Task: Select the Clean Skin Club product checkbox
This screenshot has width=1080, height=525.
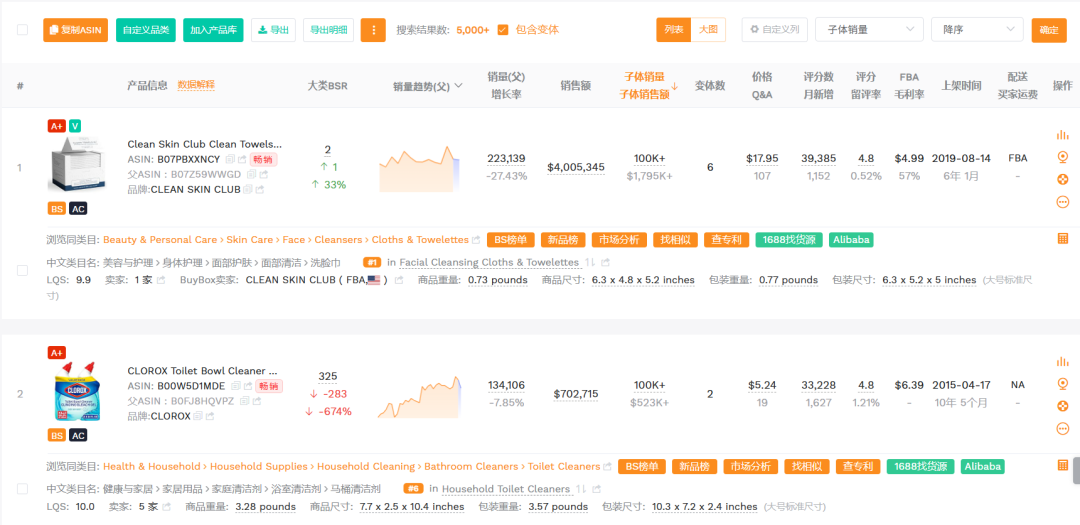Action: tap(23, 271)
